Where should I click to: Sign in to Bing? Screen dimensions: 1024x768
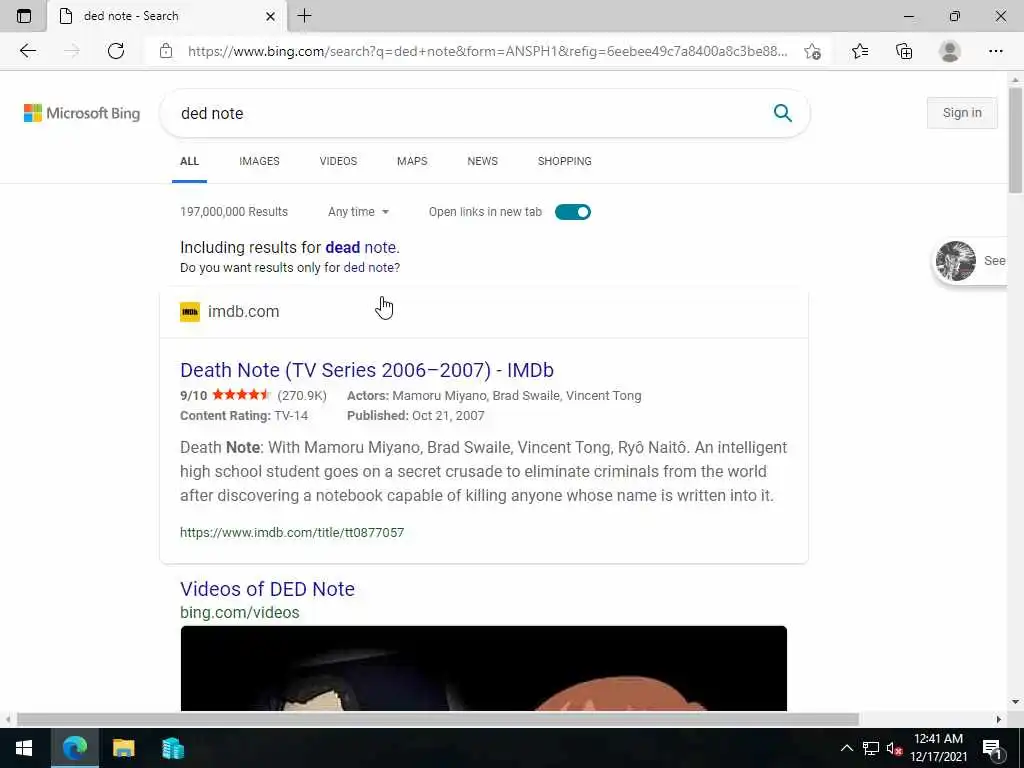click(962, 113)
